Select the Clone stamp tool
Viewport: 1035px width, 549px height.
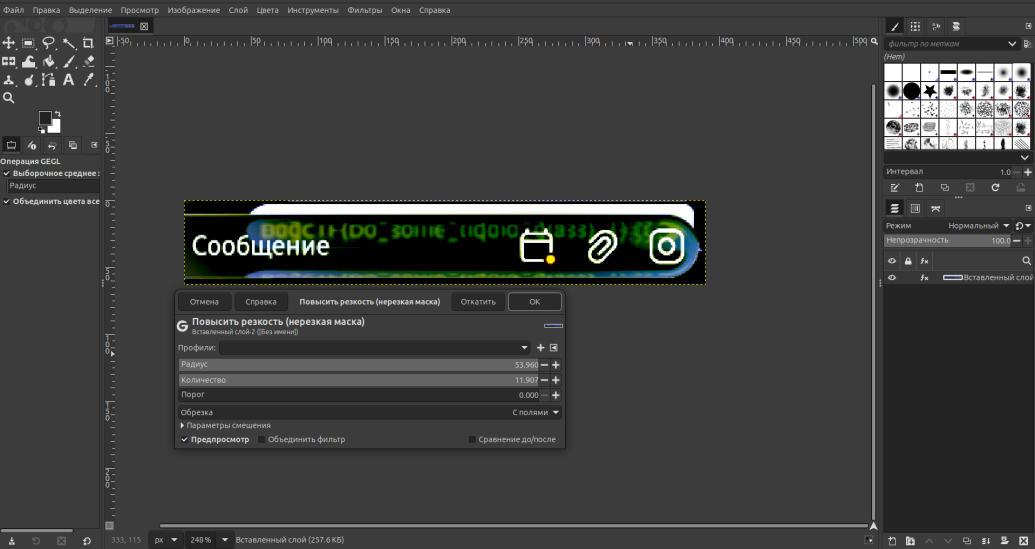pos(9,80)
